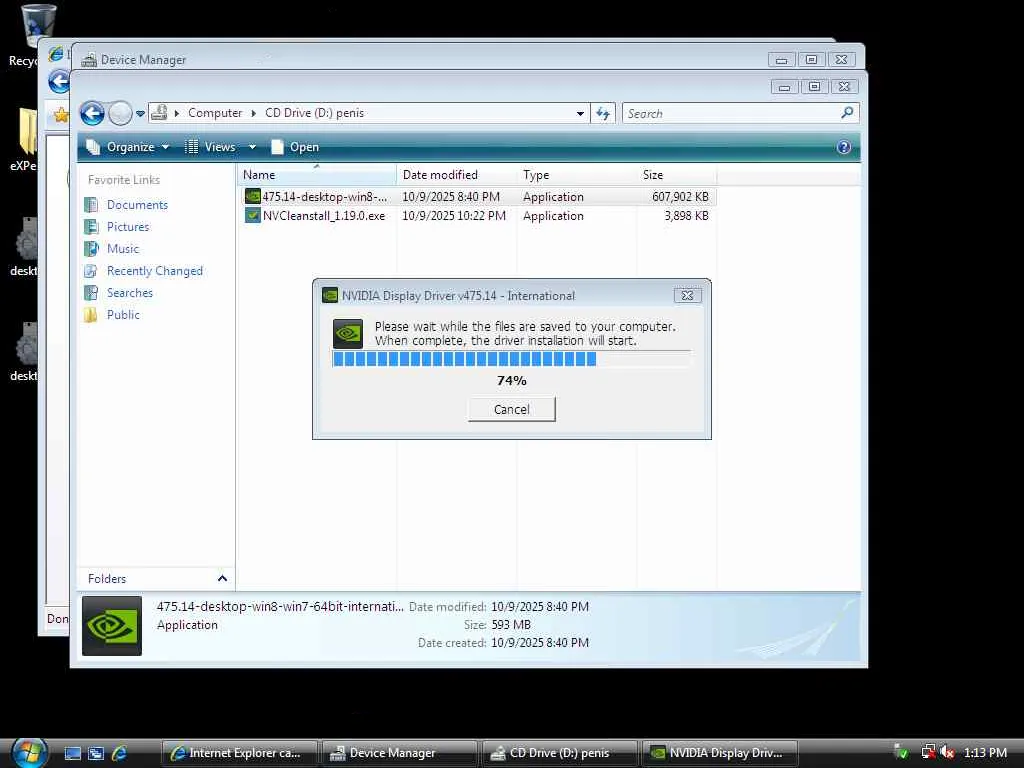Click the NVIDIA logo icon in dialog

coord(347,334)
